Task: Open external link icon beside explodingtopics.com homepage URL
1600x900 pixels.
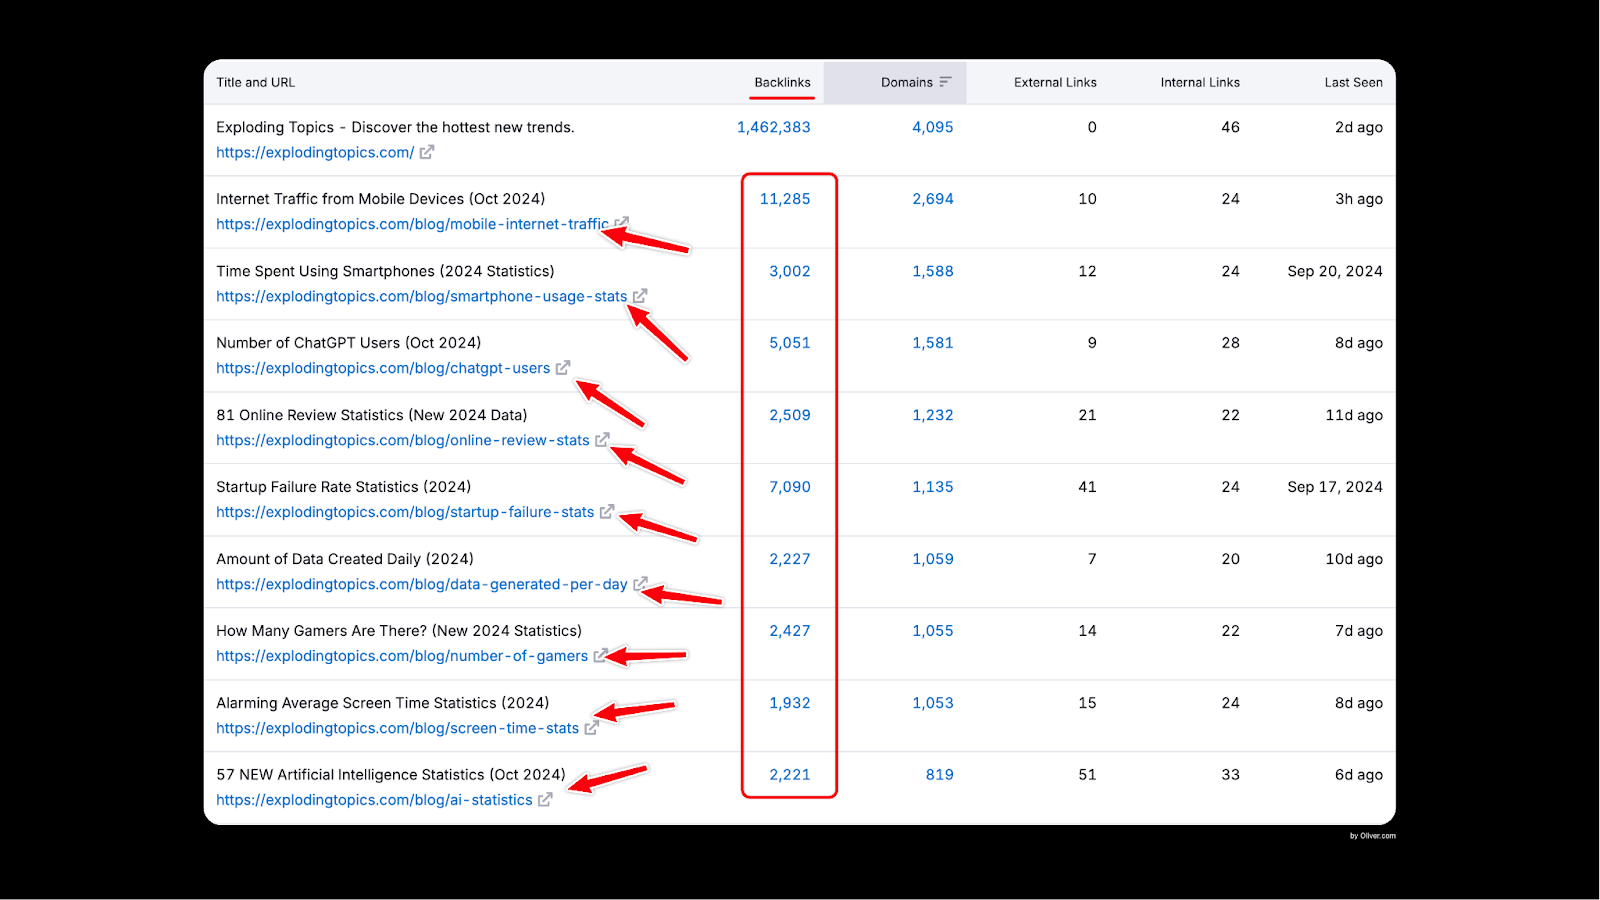Action: [427, 152]
